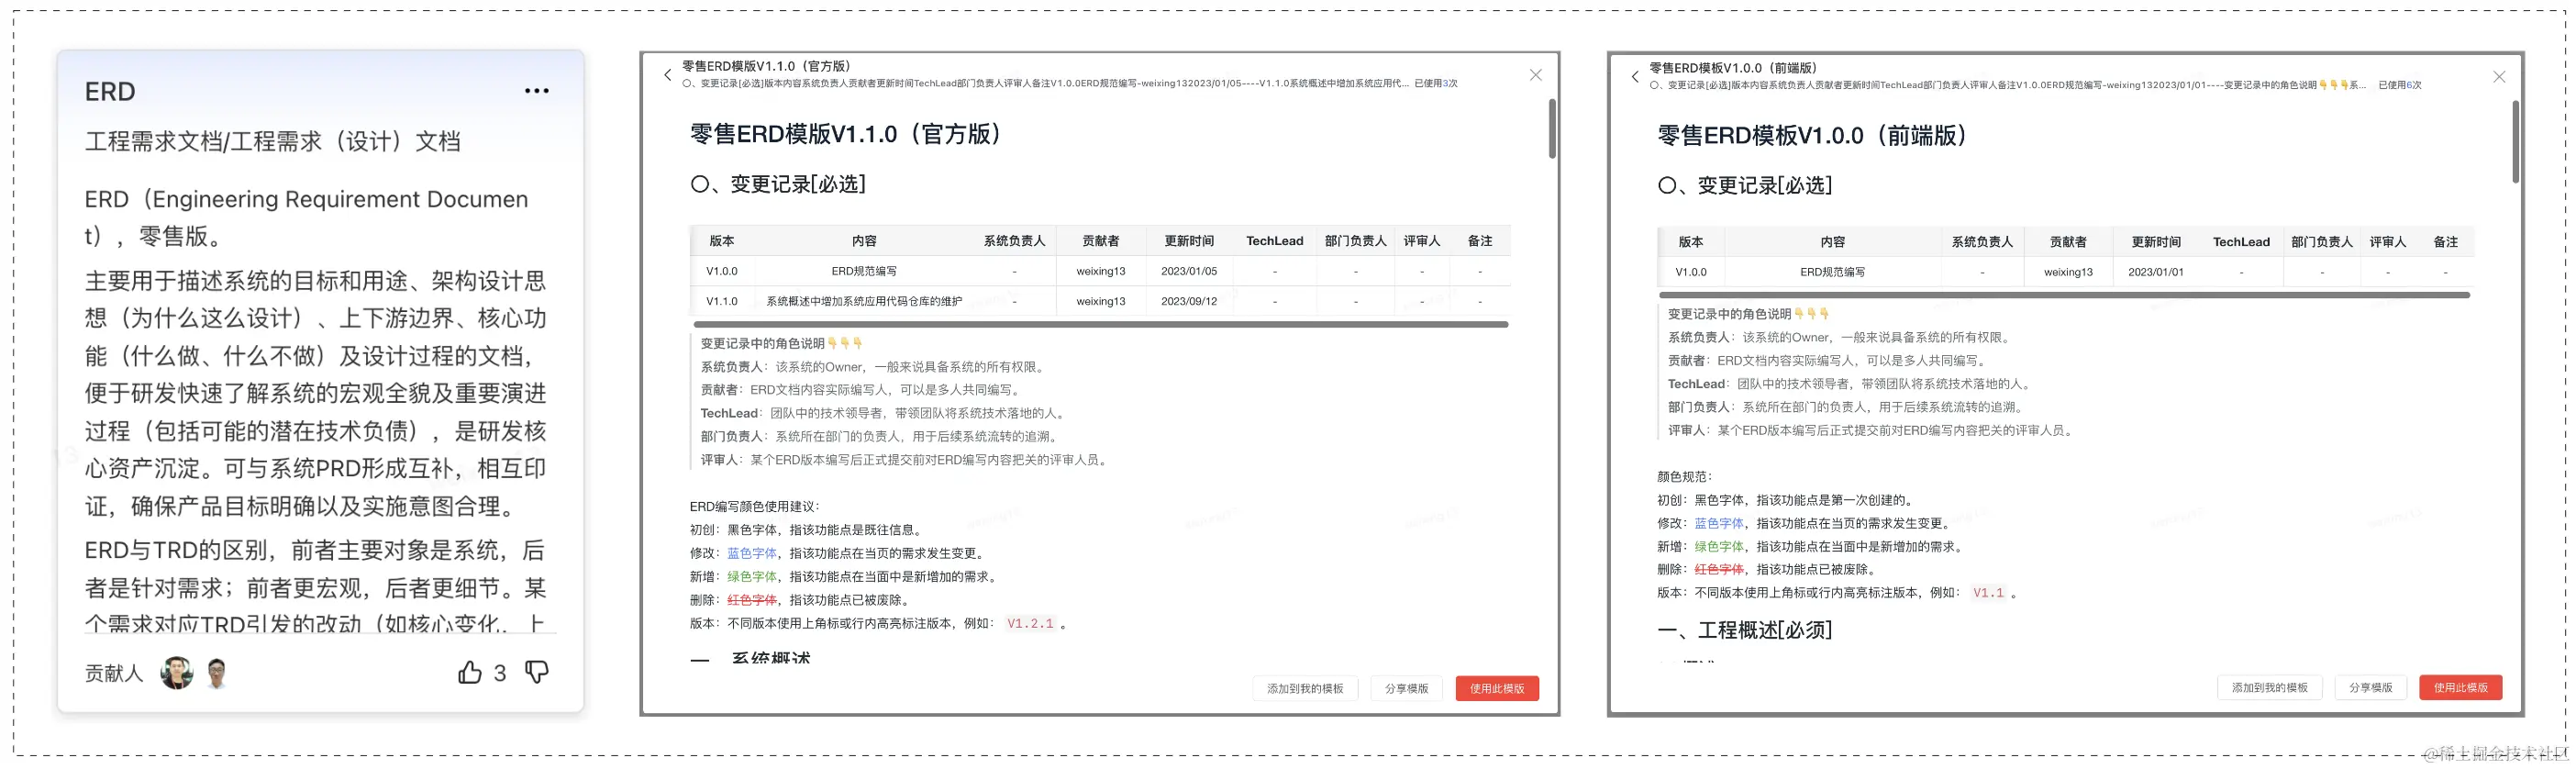The image size is (2576, 769).
Task: Click 贡献者 column header in frontend table
Action: [x=2068, y=242]
